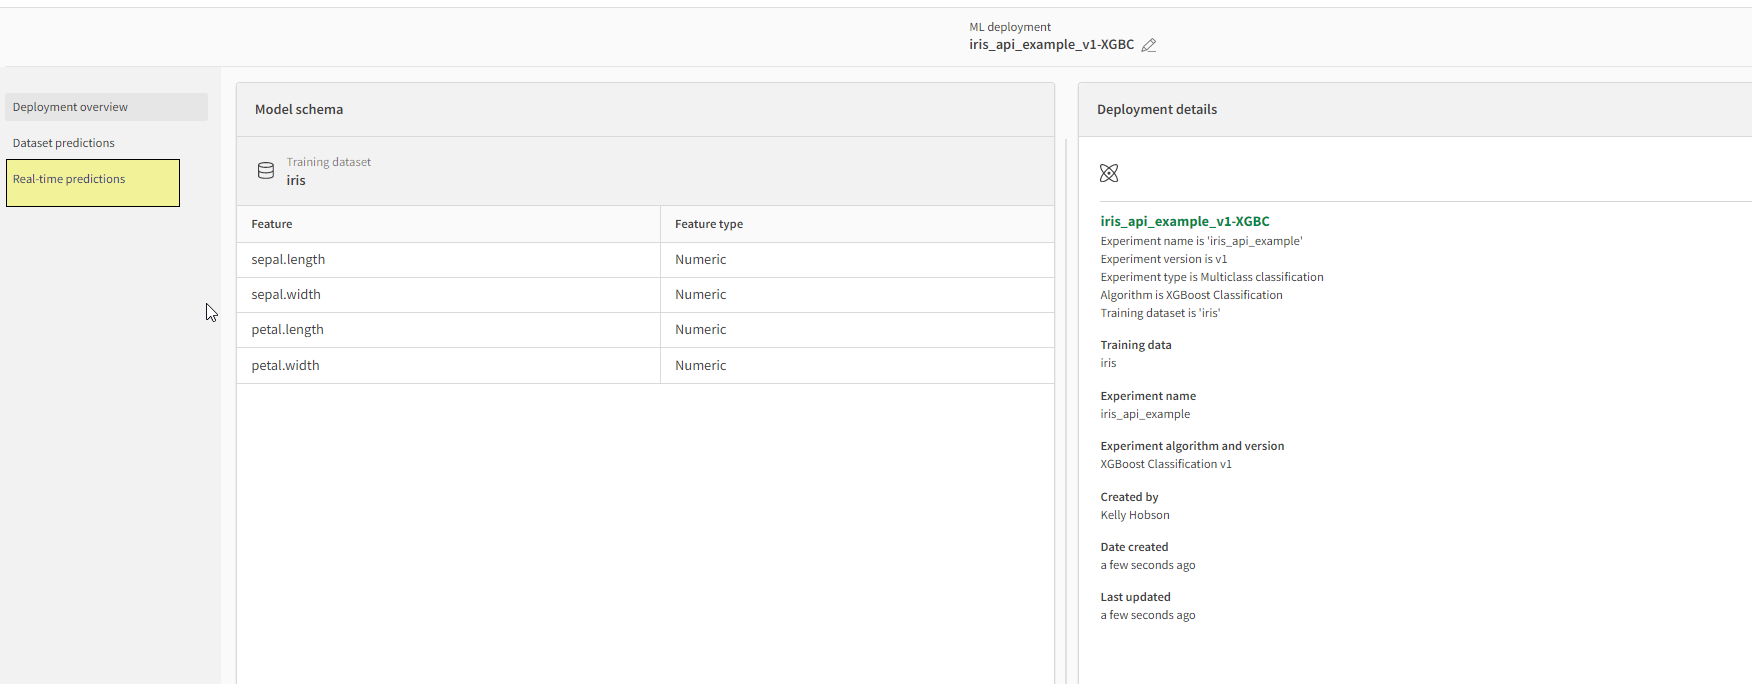Switch to Dataset predictions tab
The width and height of the screenshot is (1752, 684).
click(x=64, y=143)
